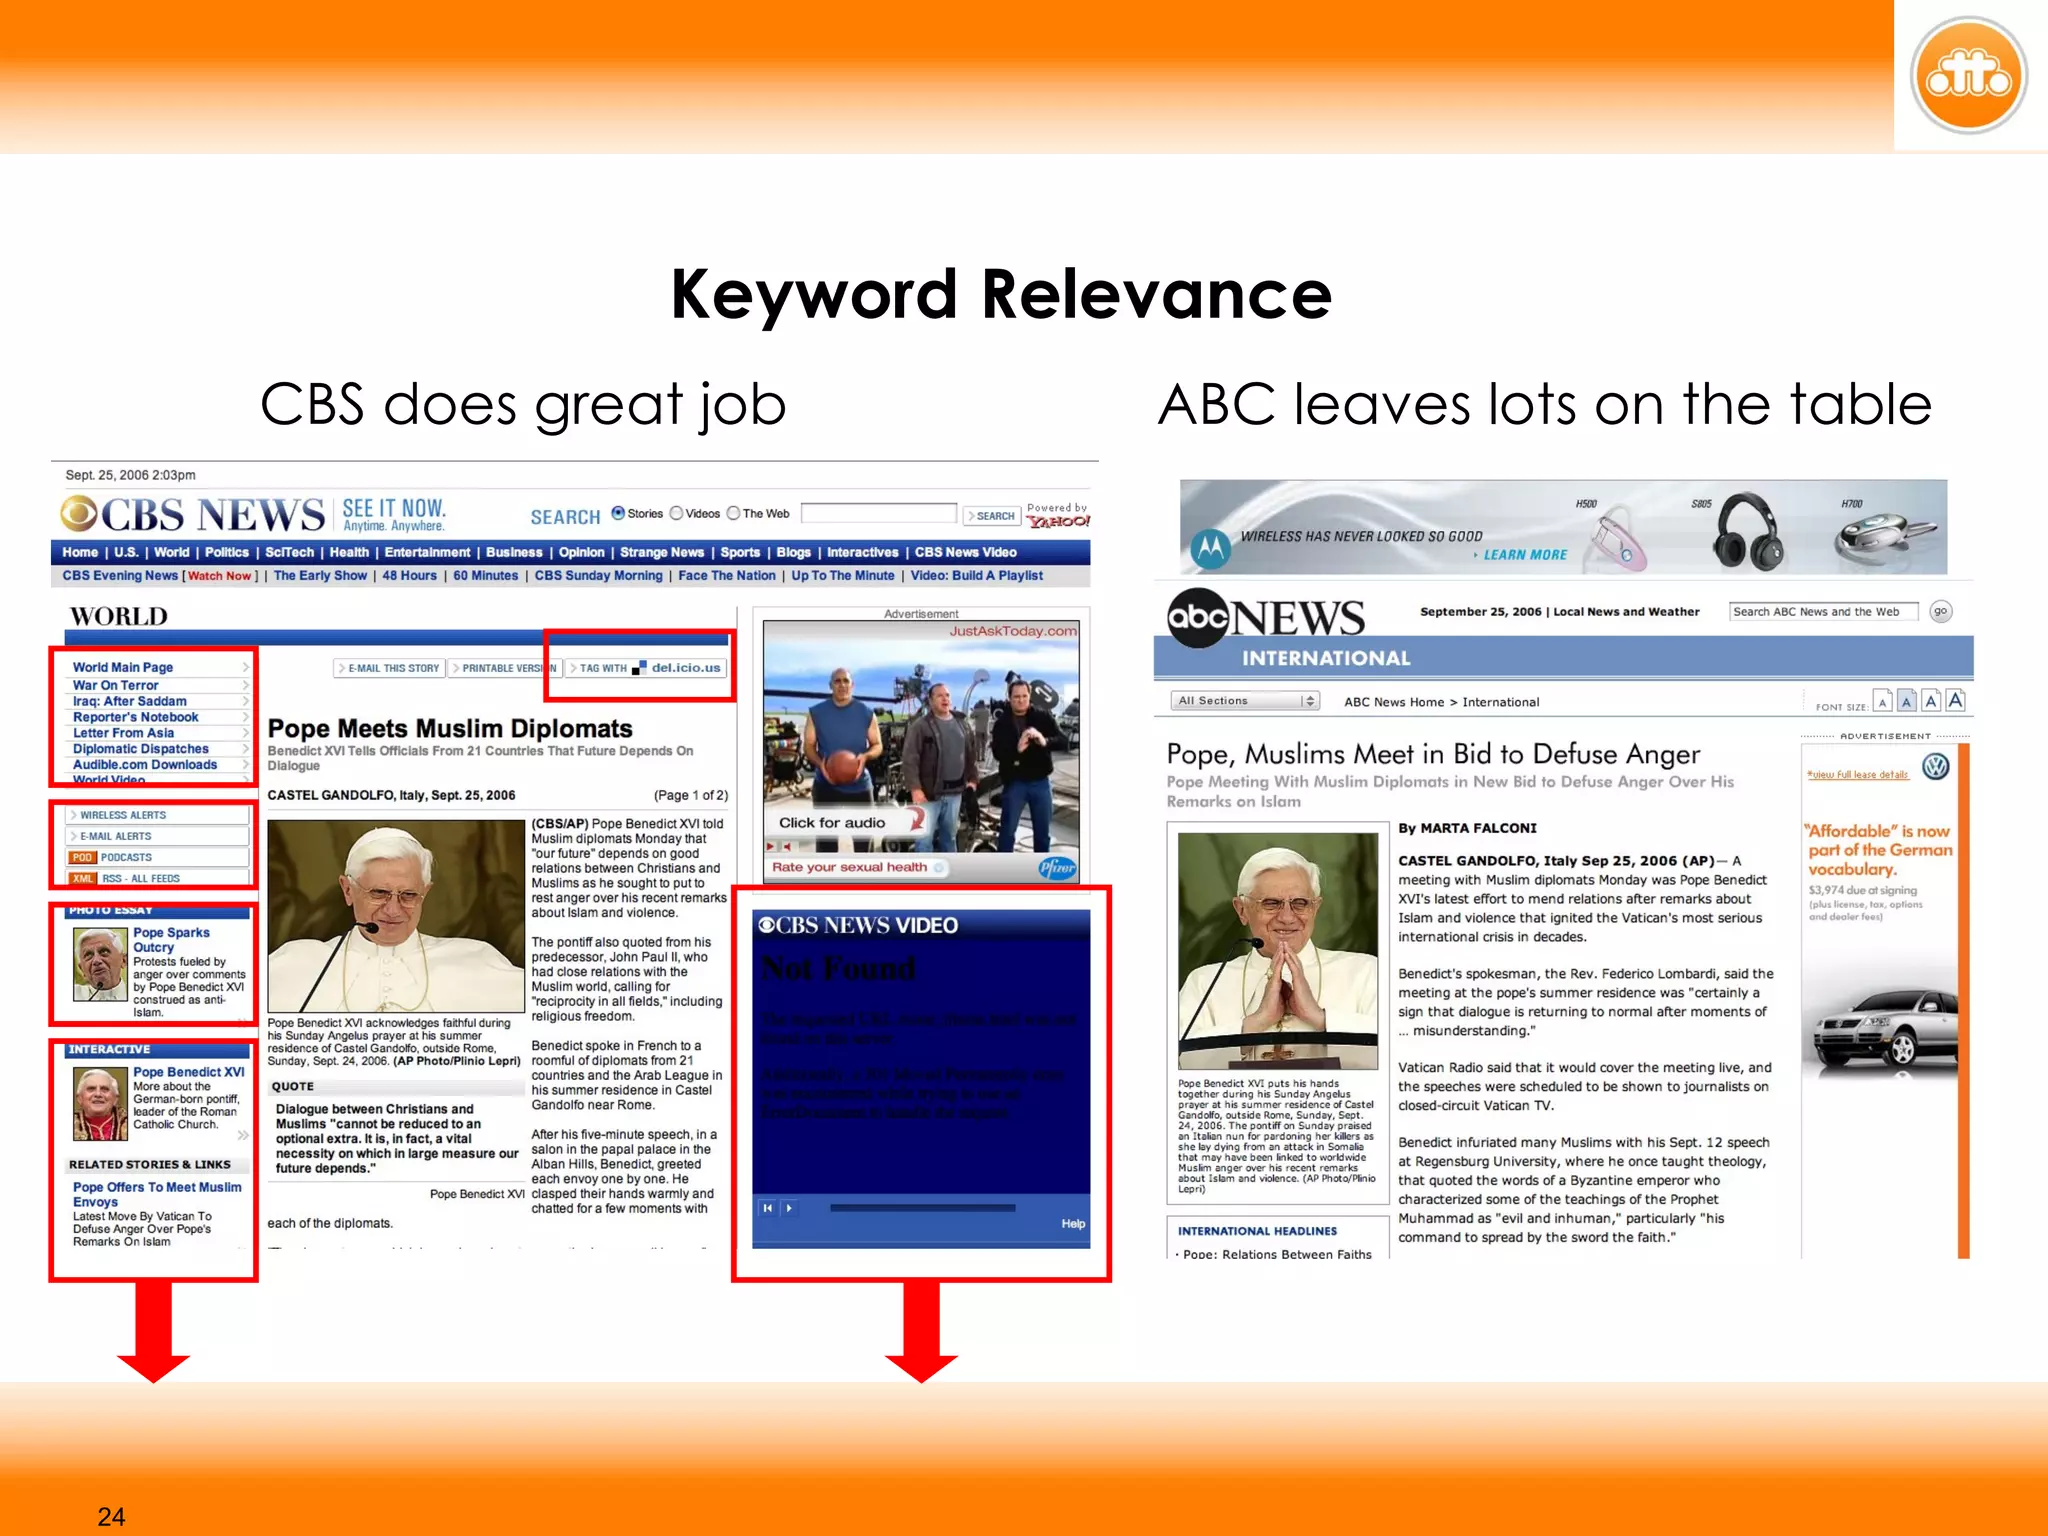Expand Letter From Asia arrow
Image resolution: width=2048 pixels, height=1536 pixels.
[245, 733]
